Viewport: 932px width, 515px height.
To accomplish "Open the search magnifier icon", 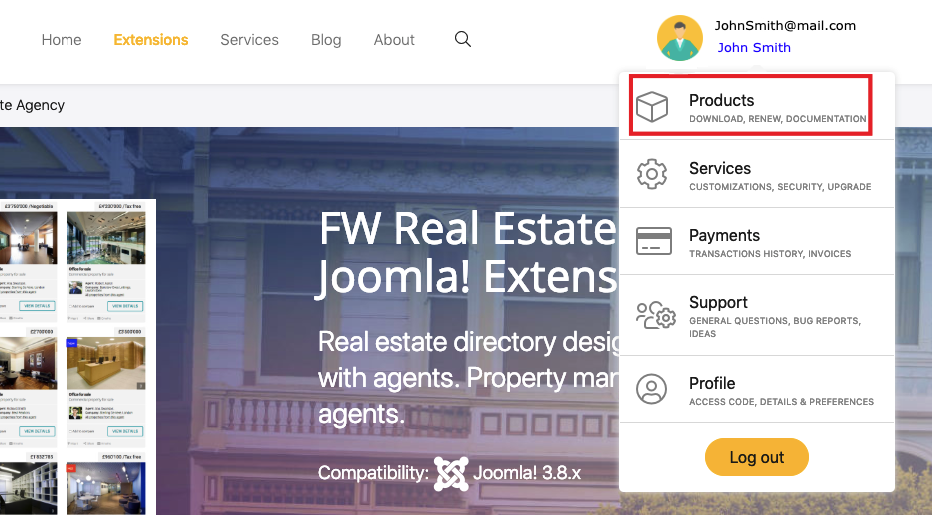I will pos(462,39).
